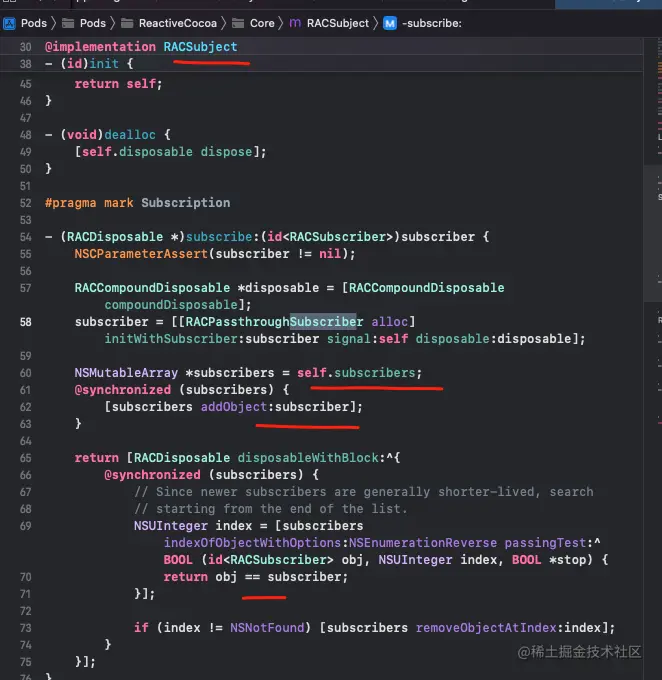
Task: Click 'passingTest' parameter label
Action: pyautogui.click(x=545, y=543)
